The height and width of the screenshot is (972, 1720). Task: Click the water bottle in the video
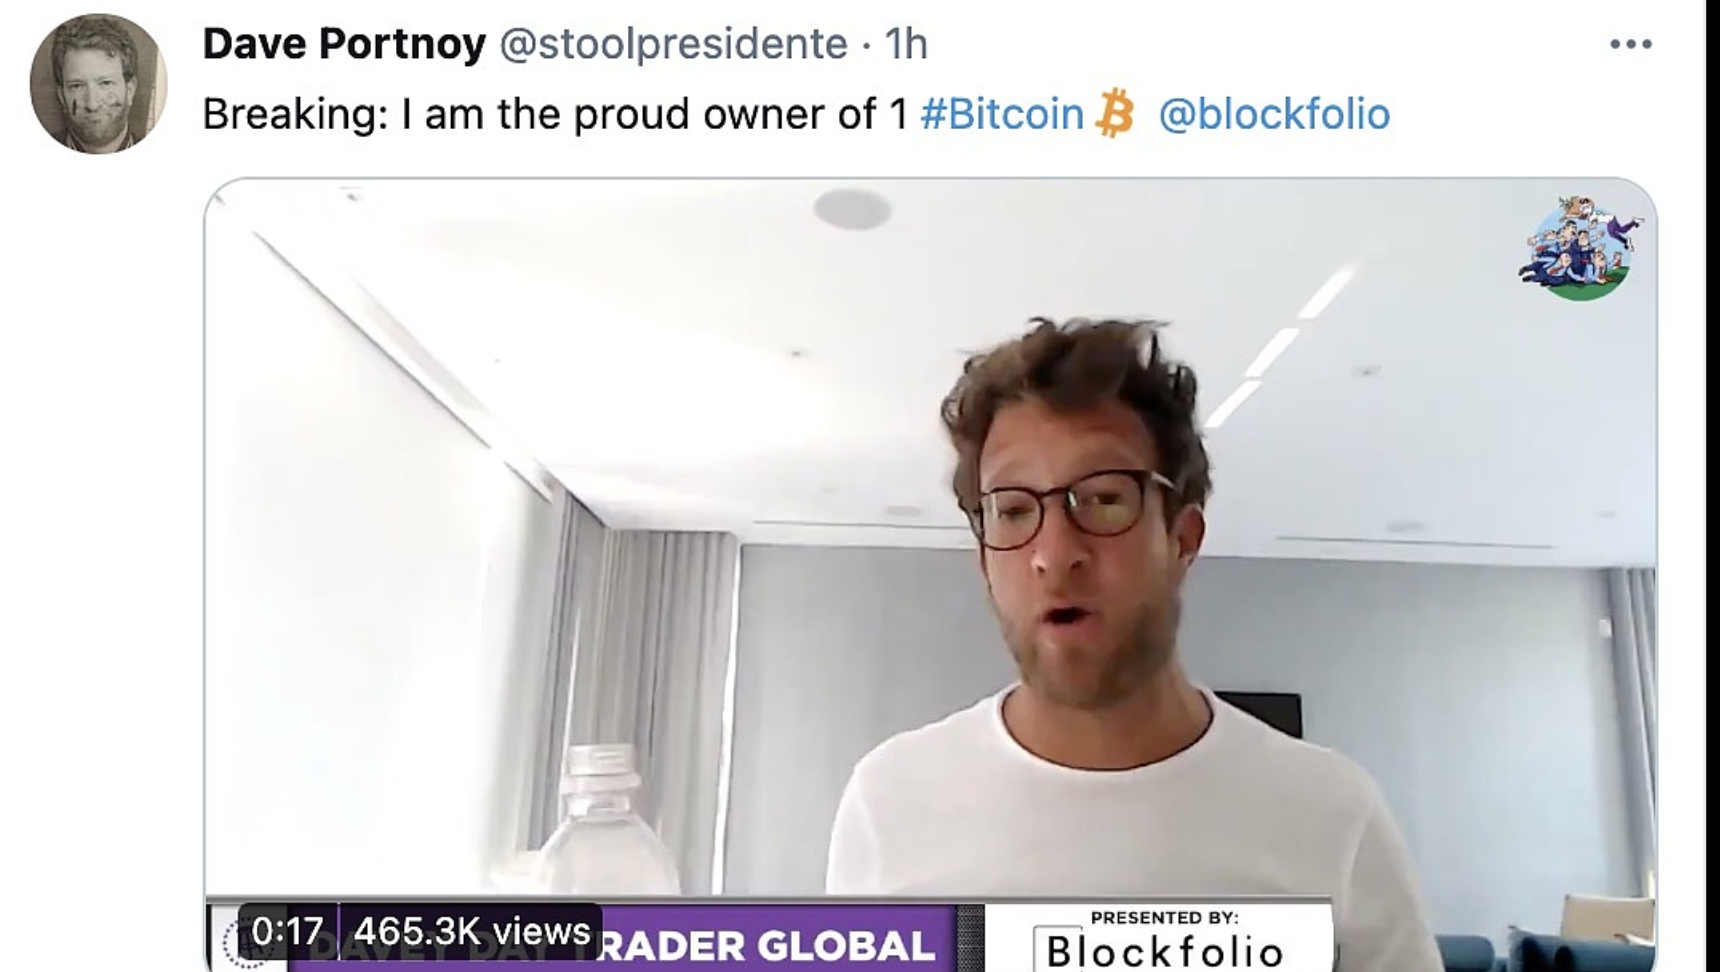point(608,822)
